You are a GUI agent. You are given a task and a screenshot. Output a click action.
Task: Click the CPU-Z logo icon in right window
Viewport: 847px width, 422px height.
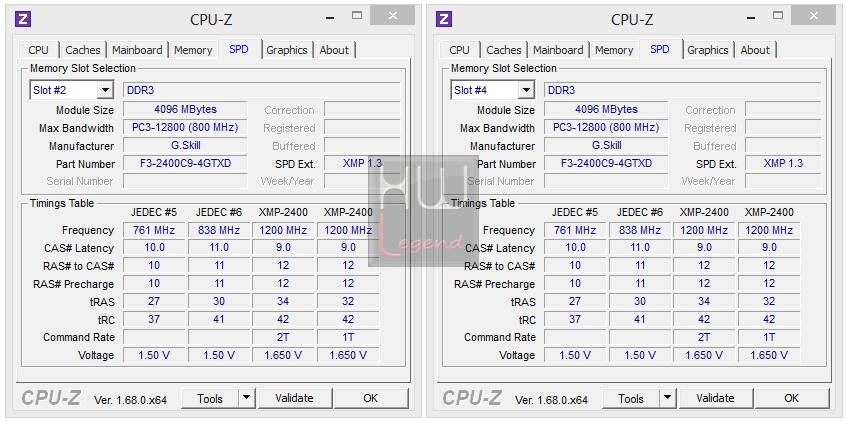pos(443,19)
